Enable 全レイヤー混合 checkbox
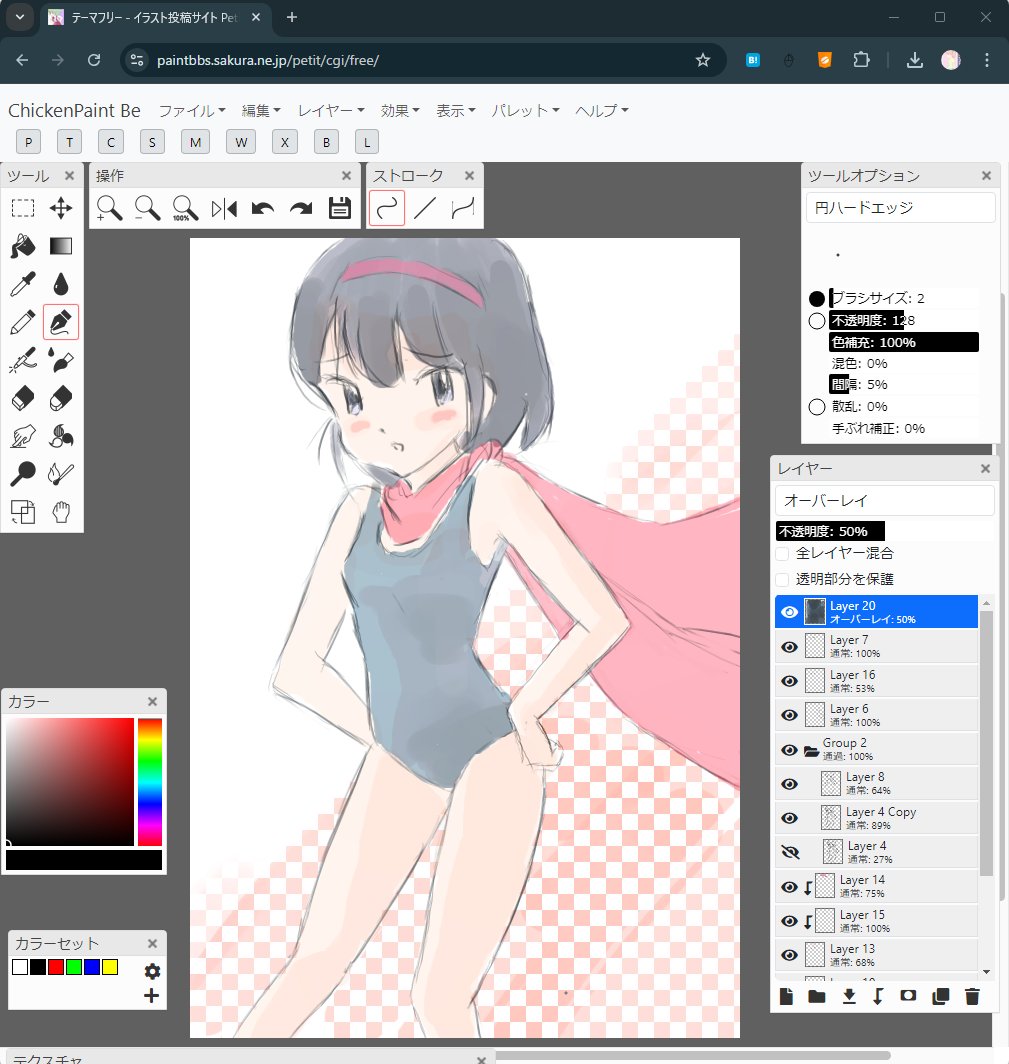Image resolution: width=1009 pixels, height=1064 pixels. pyautogui.click(x=782, y=554)
